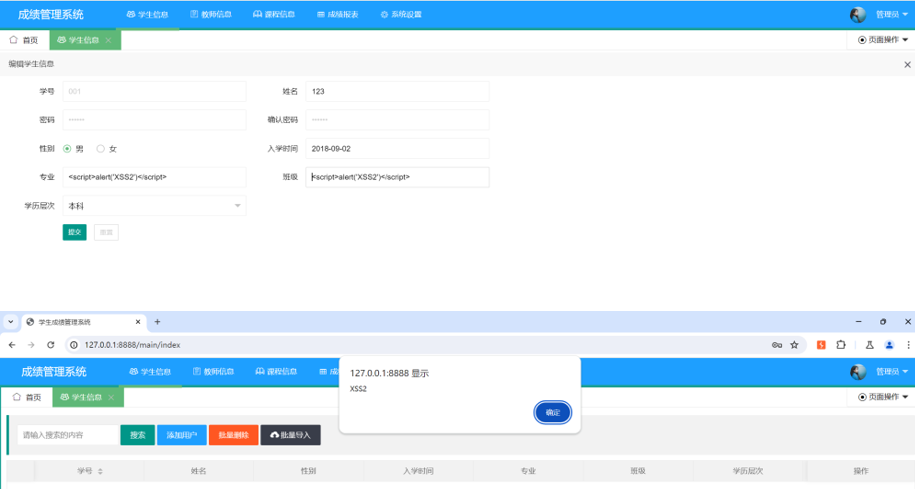This screenshot has height=489, width=915.
Task: Select the 男 gender radio button
Action: pos(68,149)
